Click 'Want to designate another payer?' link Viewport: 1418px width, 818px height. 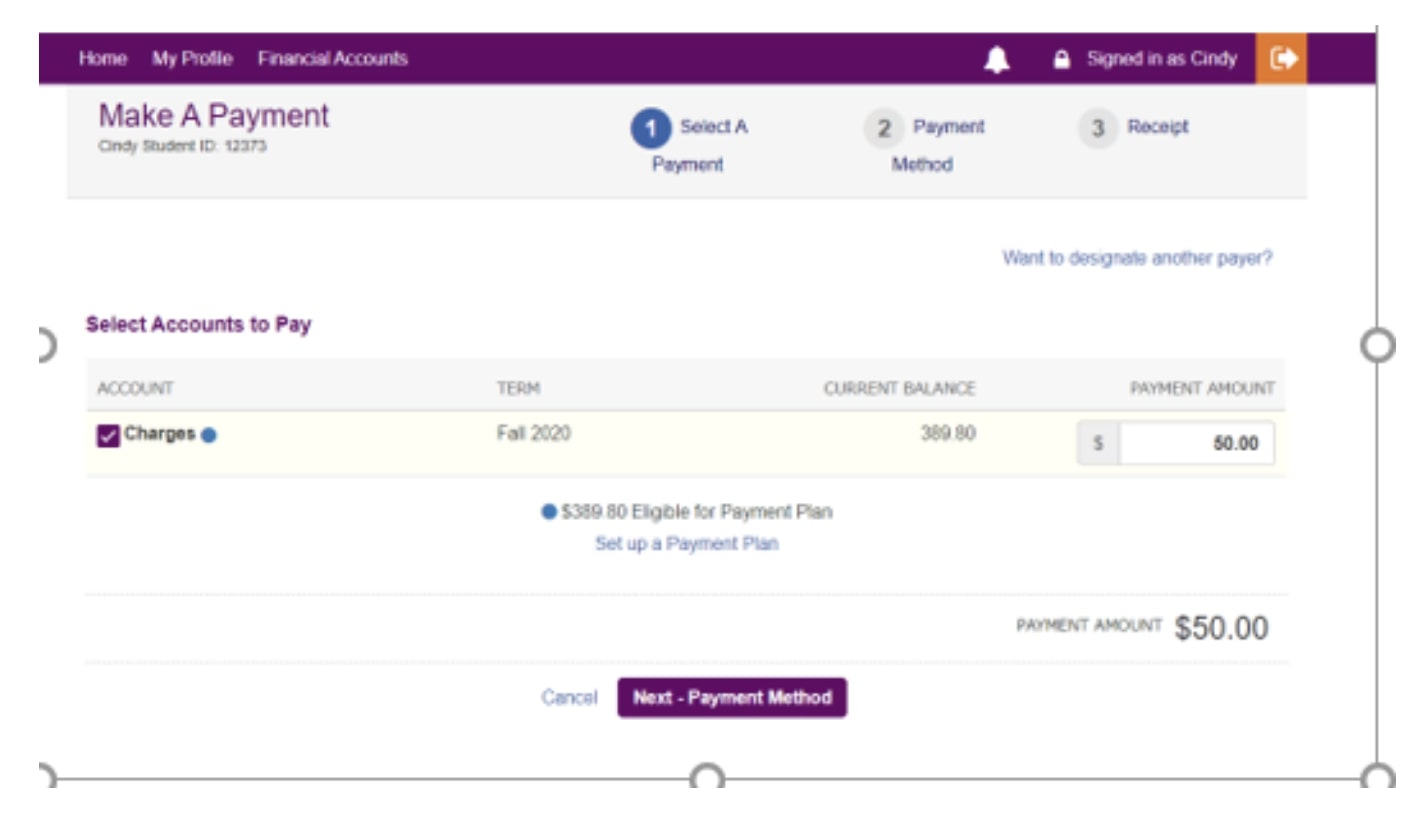click(x=1137, y=258)
